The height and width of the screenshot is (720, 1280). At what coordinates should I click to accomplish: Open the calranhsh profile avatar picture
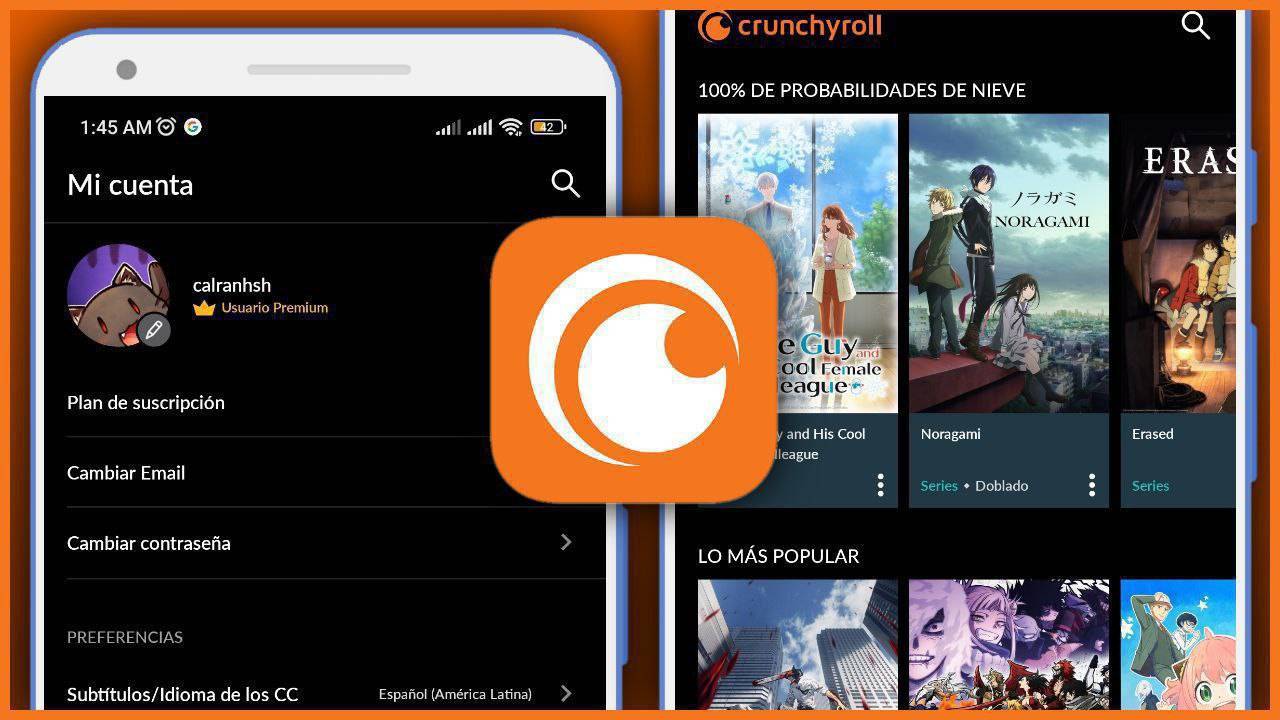[x=117, y=295]
